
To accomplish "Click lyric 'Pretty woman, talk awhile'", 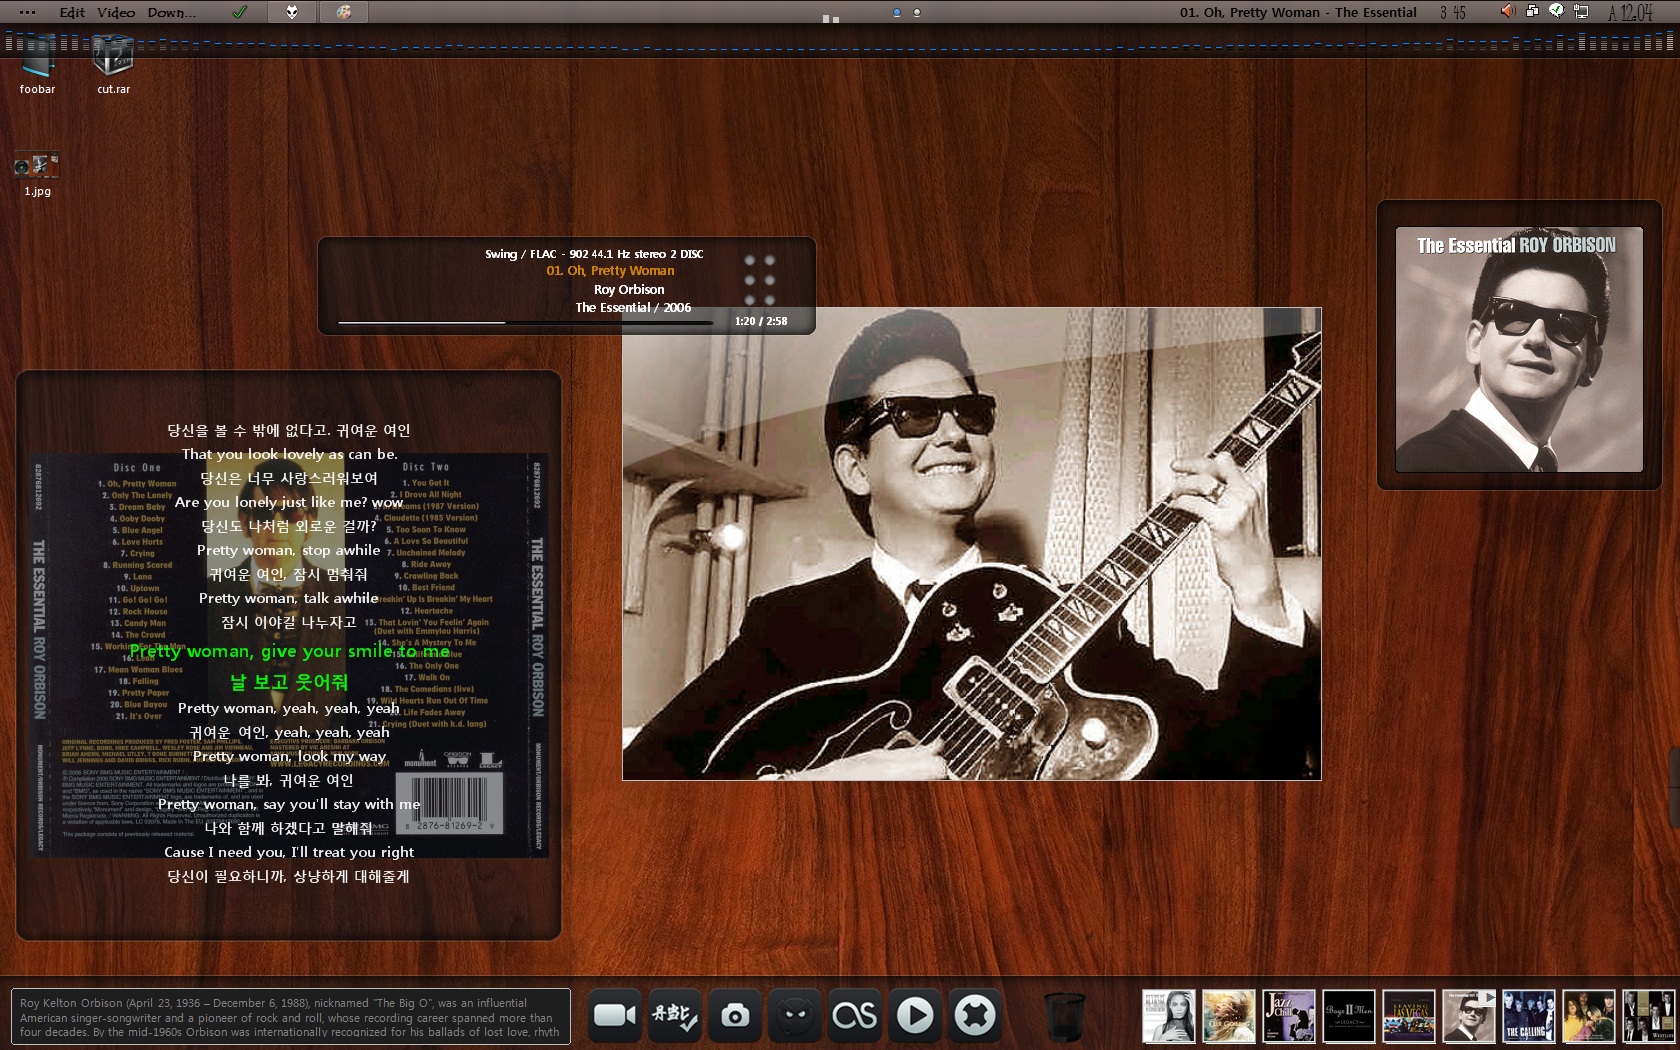I will click(x=288, y=598).
